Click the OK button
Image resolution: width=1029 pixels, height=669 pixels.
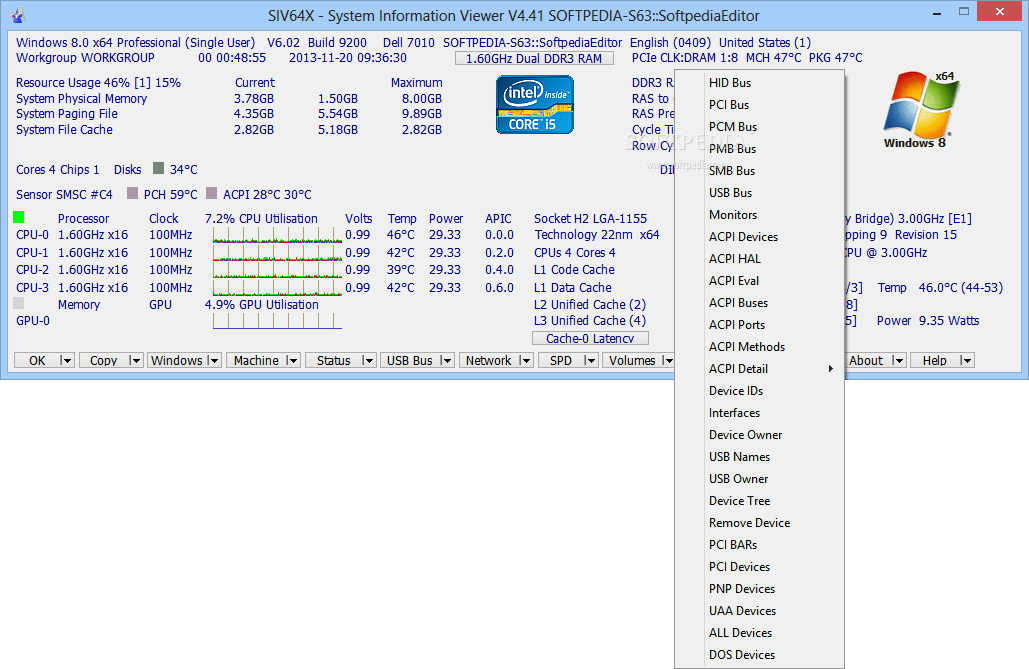(x=37, y=360)
